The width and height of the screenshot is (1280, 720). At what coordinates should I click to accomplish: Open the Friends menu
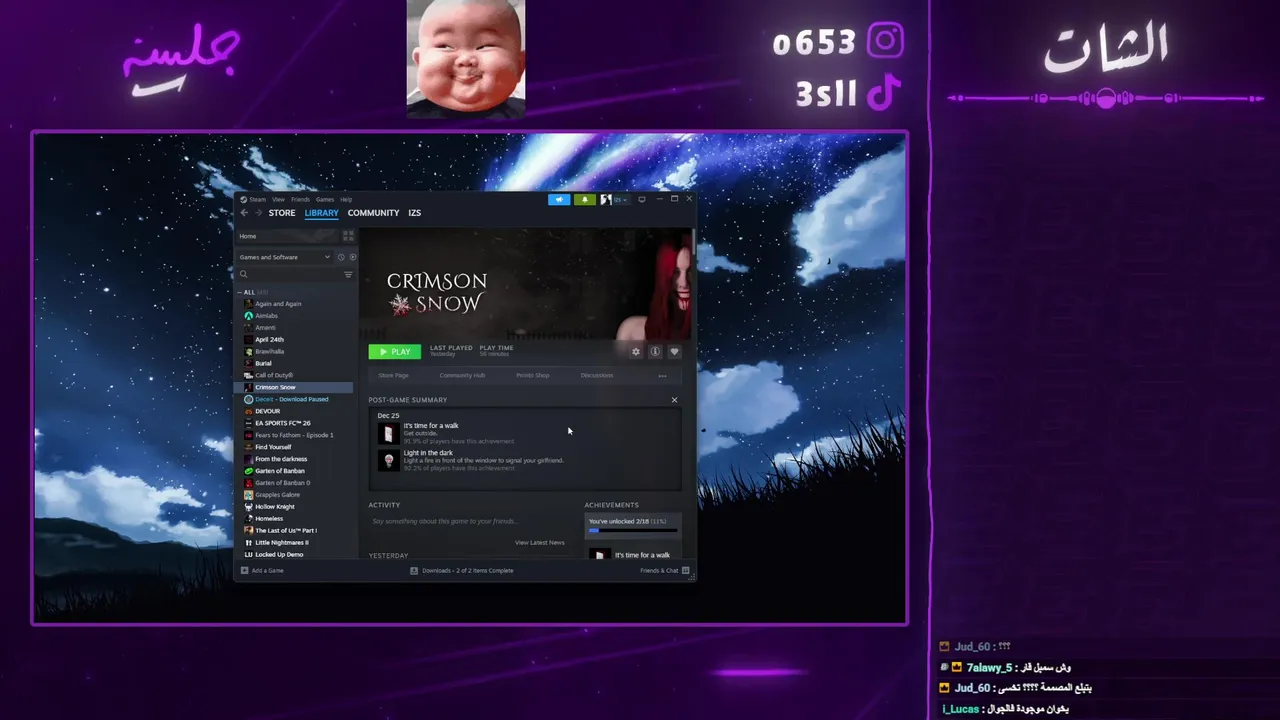click(300, 199)
